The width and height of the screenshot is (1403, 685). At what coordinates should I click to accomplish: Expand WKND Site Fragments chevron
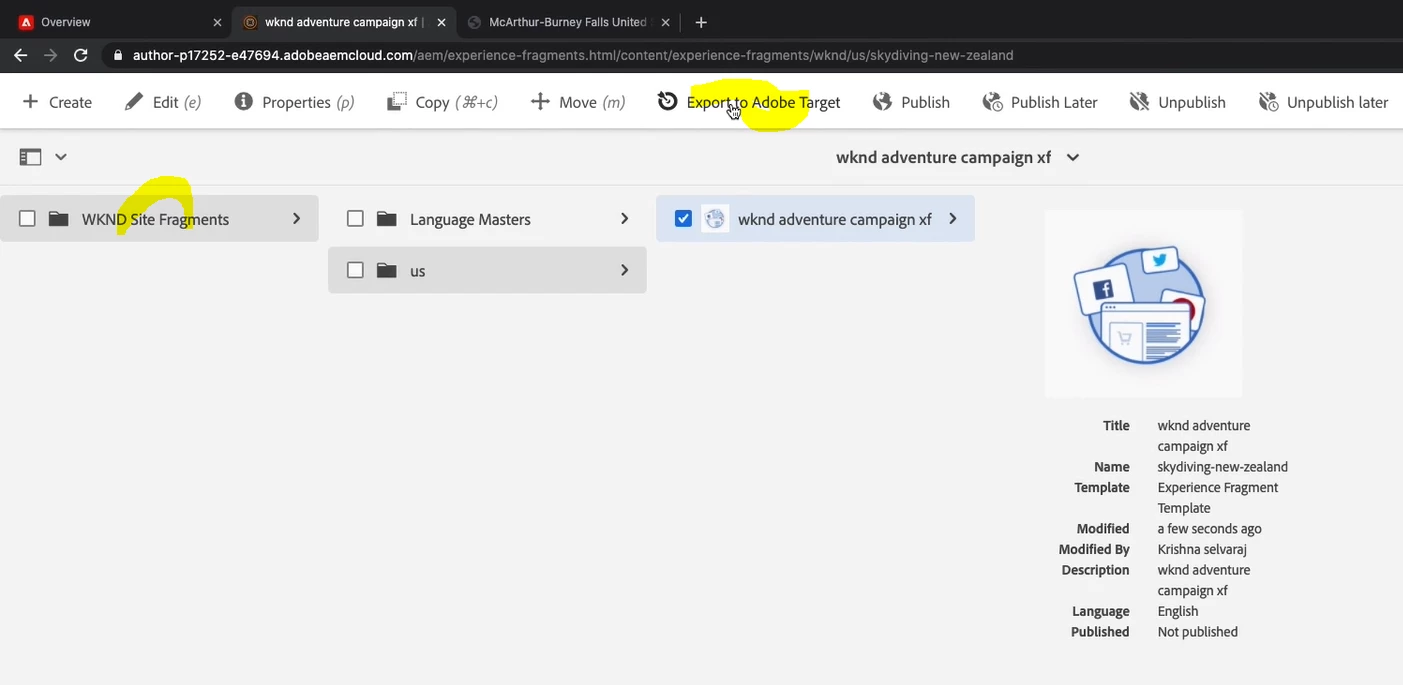click(296, 218)
